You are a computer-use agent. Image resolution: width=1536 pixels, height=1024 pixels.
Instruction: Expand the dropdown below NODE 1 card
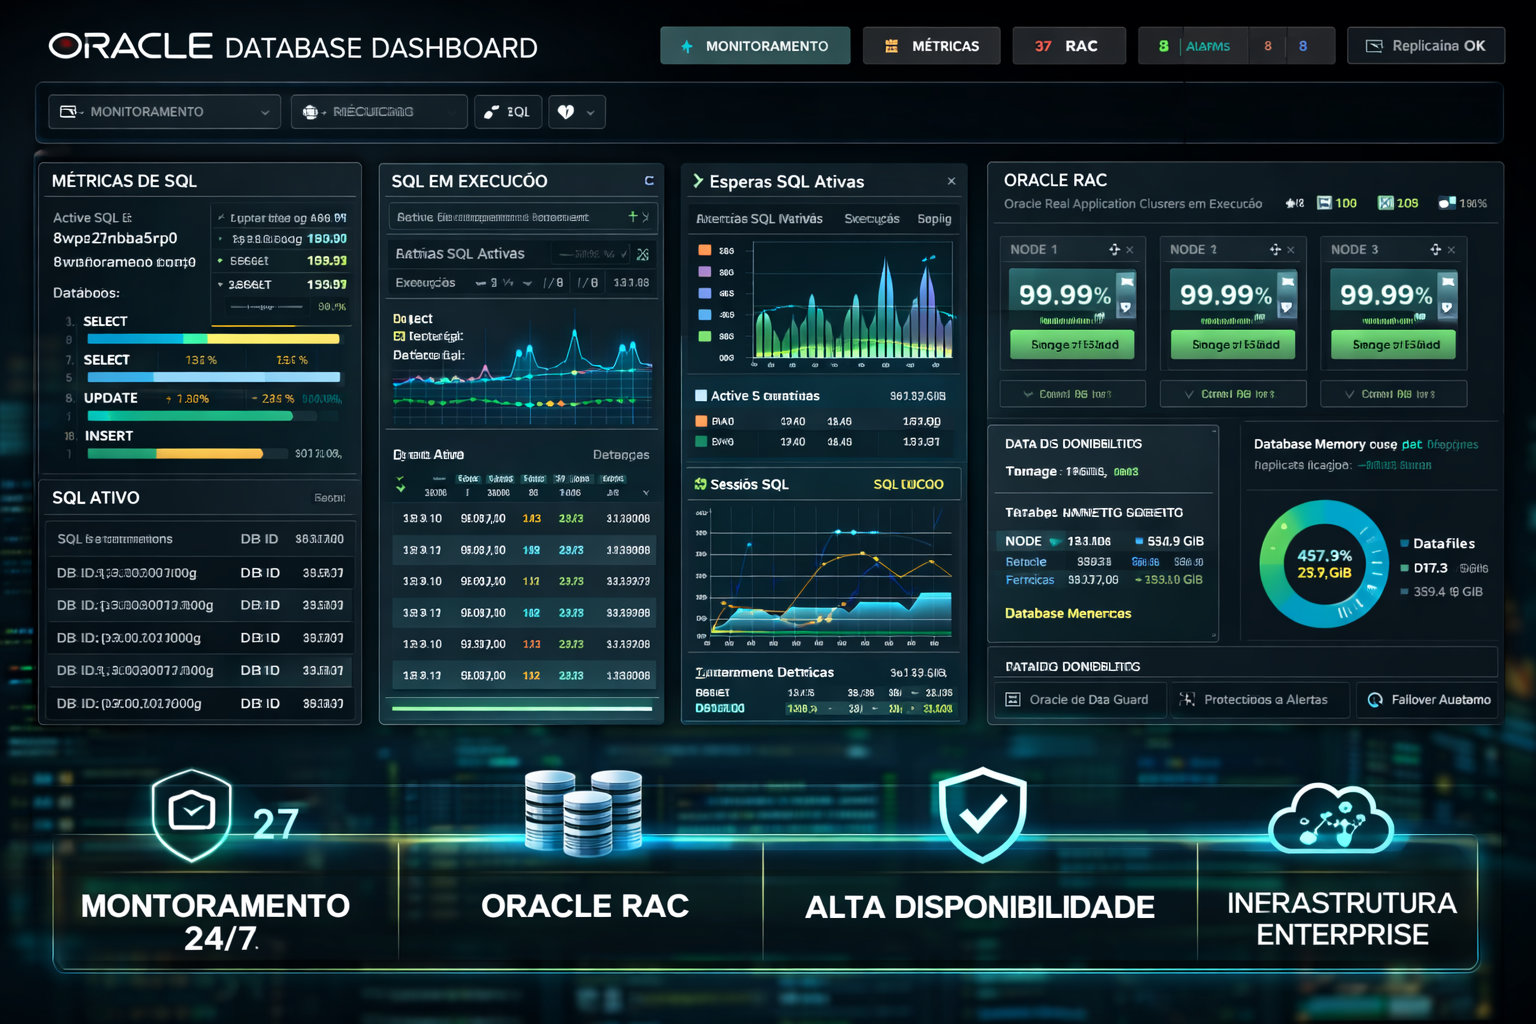[1073, 394]
